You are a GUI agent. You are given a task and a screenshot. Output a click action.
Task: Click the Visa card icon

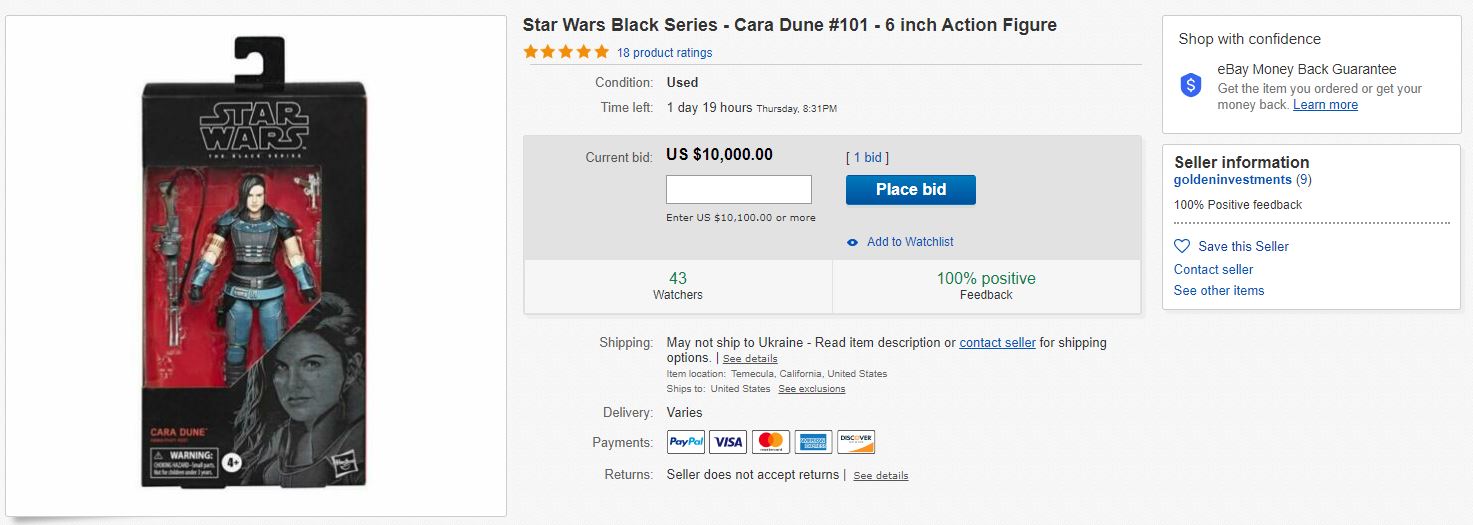click(x=729, y=442)
